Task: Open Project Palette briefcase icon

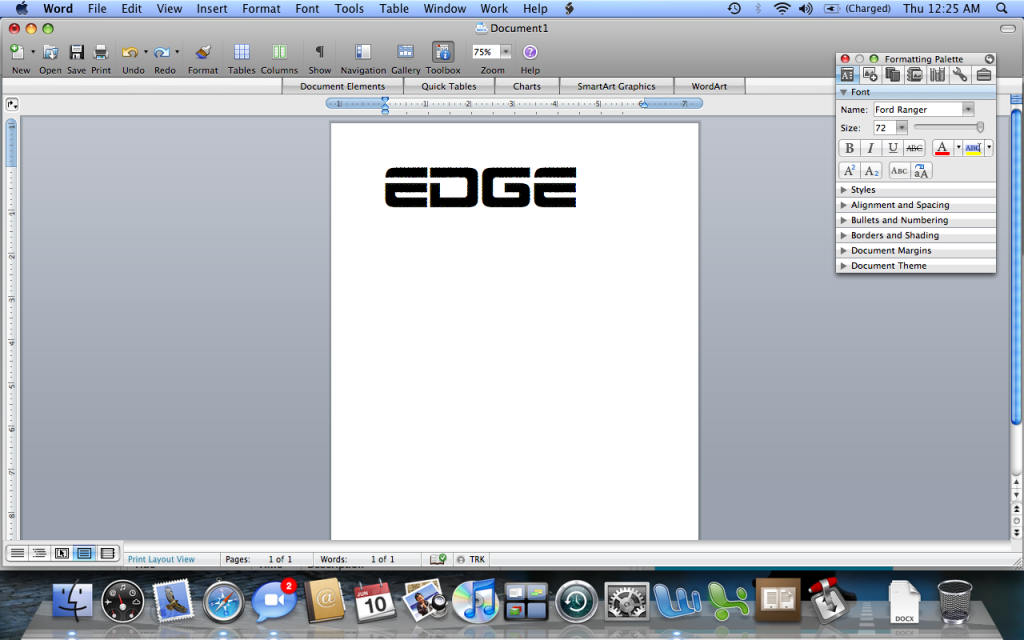Action: click(984, 74)
